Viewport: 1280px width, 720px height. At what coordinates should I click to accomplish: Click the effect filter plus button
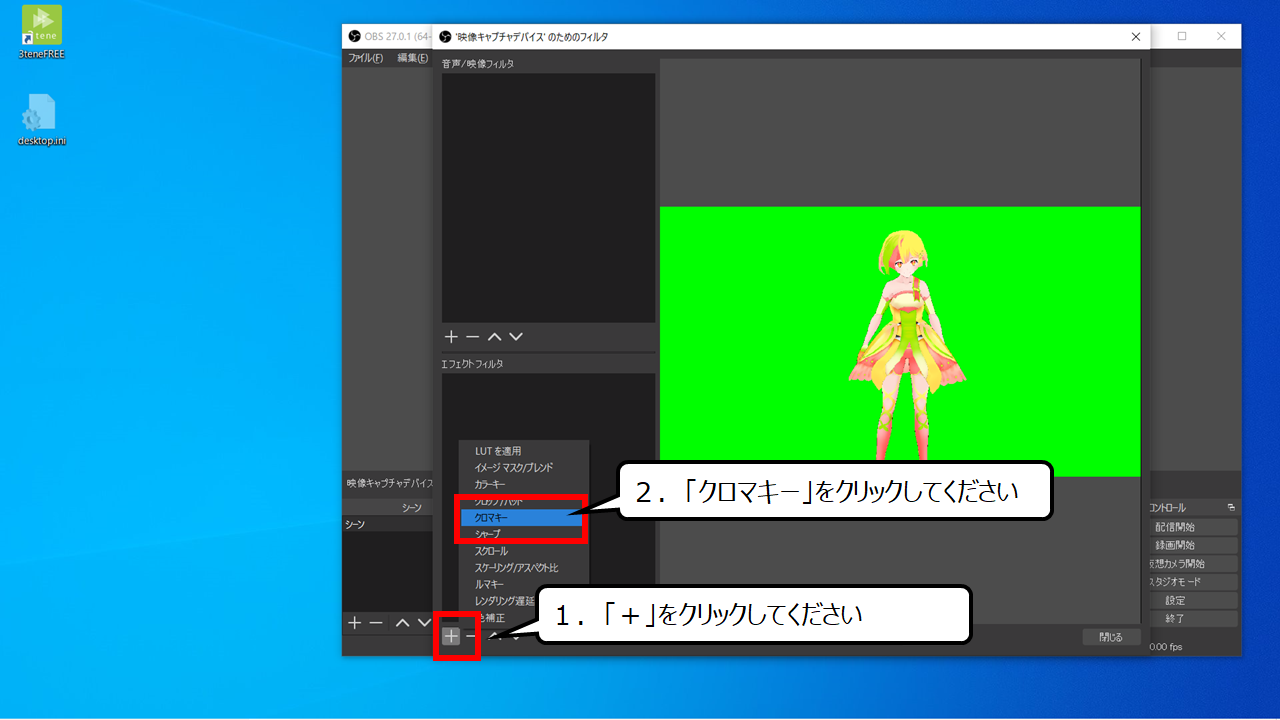pos(451,636)
